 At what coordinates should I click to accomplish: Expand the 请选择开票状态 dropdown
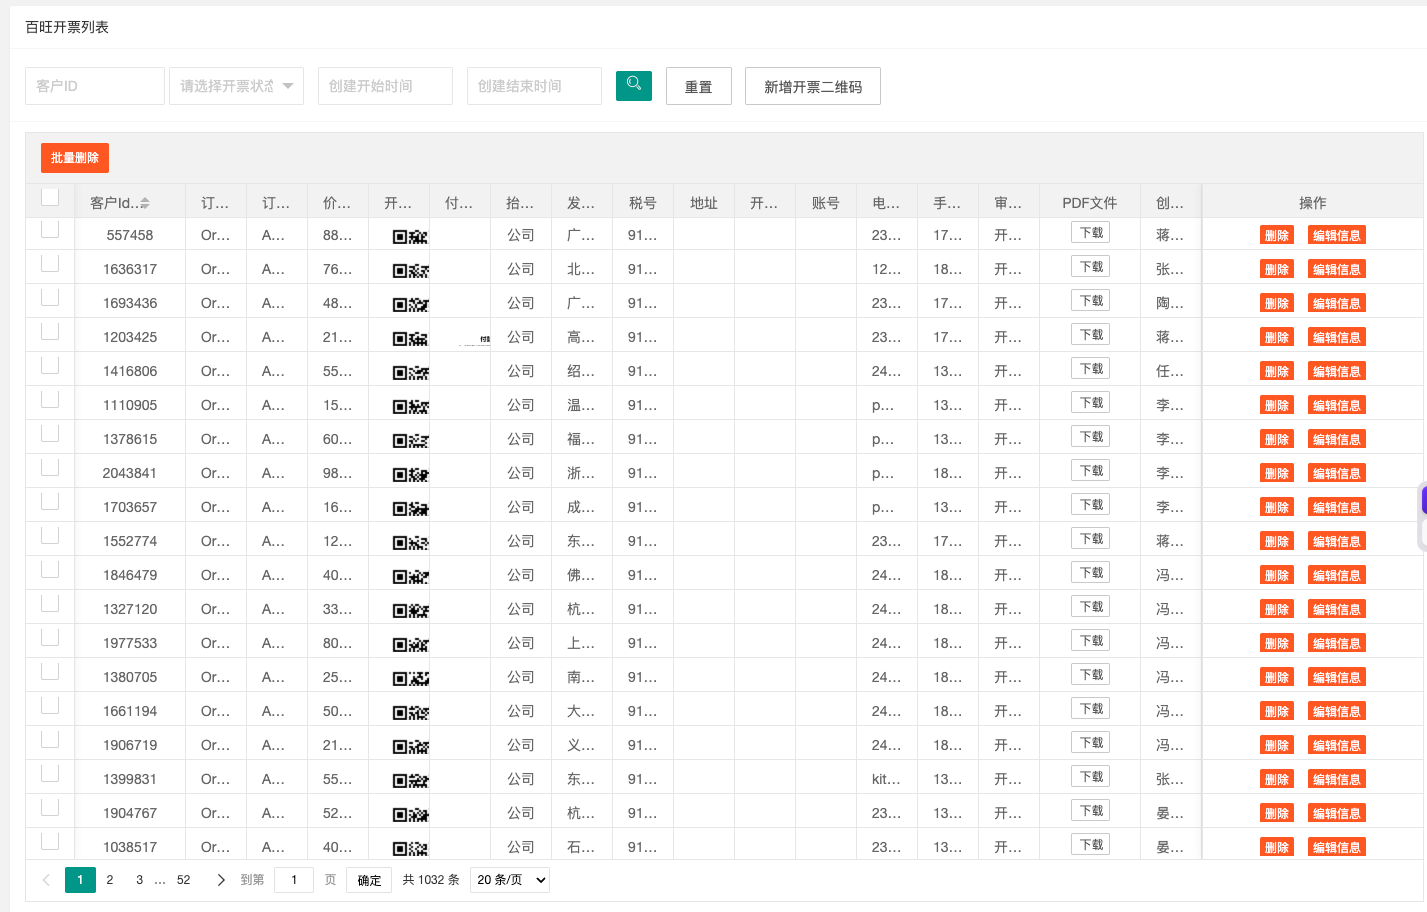[236, 86]
